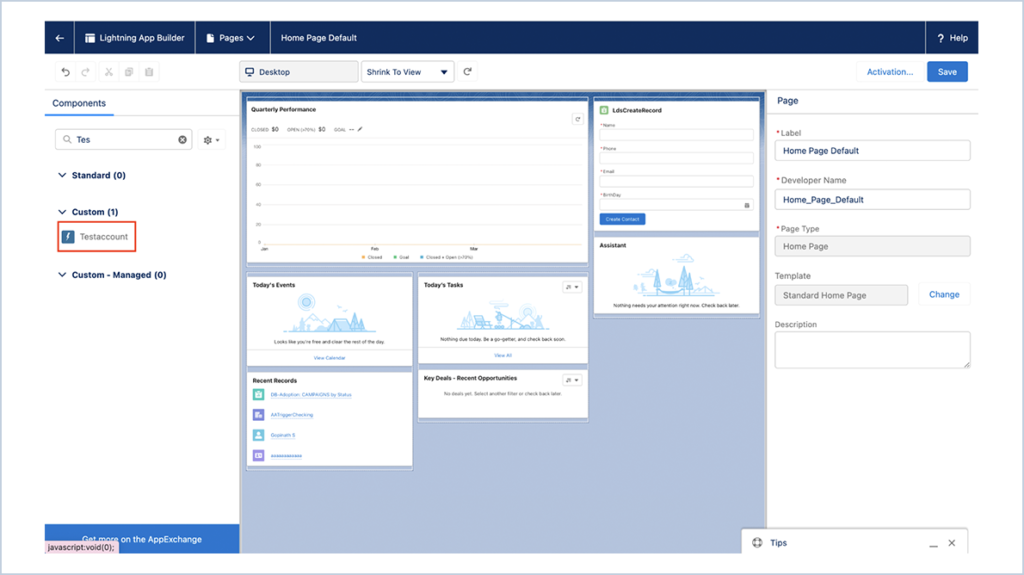Click the icon beside AATriggerChecking record
The width and height of the screenshot is (1024, 575).
259,415
